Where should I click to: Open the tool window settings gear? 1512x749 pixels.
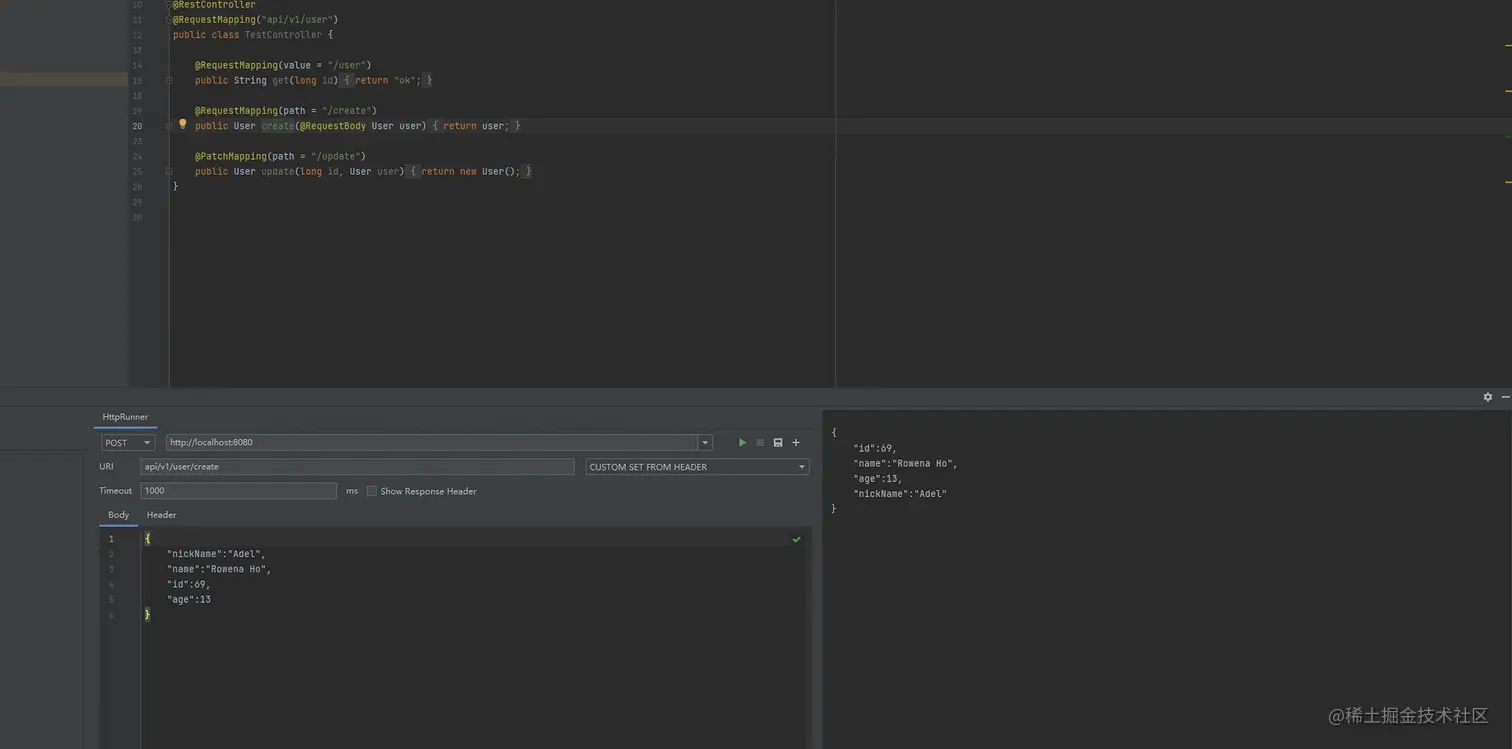coord(1488,397)
